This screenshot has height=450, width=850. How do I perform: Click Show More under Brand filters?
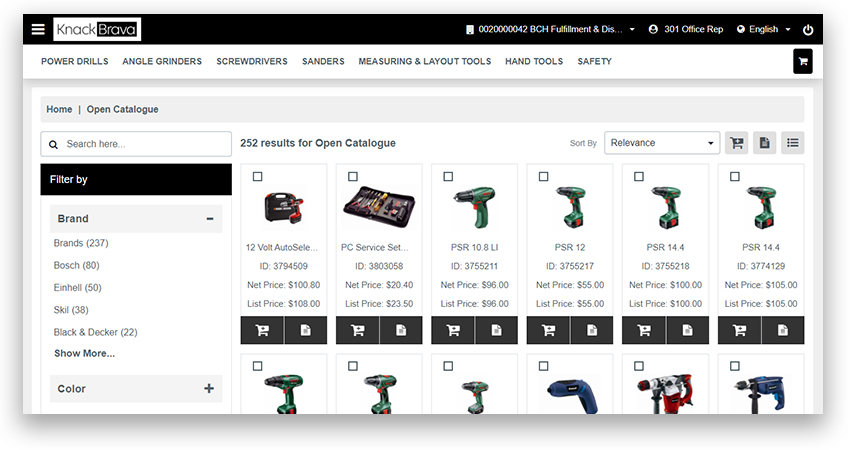tap(85, 353)
